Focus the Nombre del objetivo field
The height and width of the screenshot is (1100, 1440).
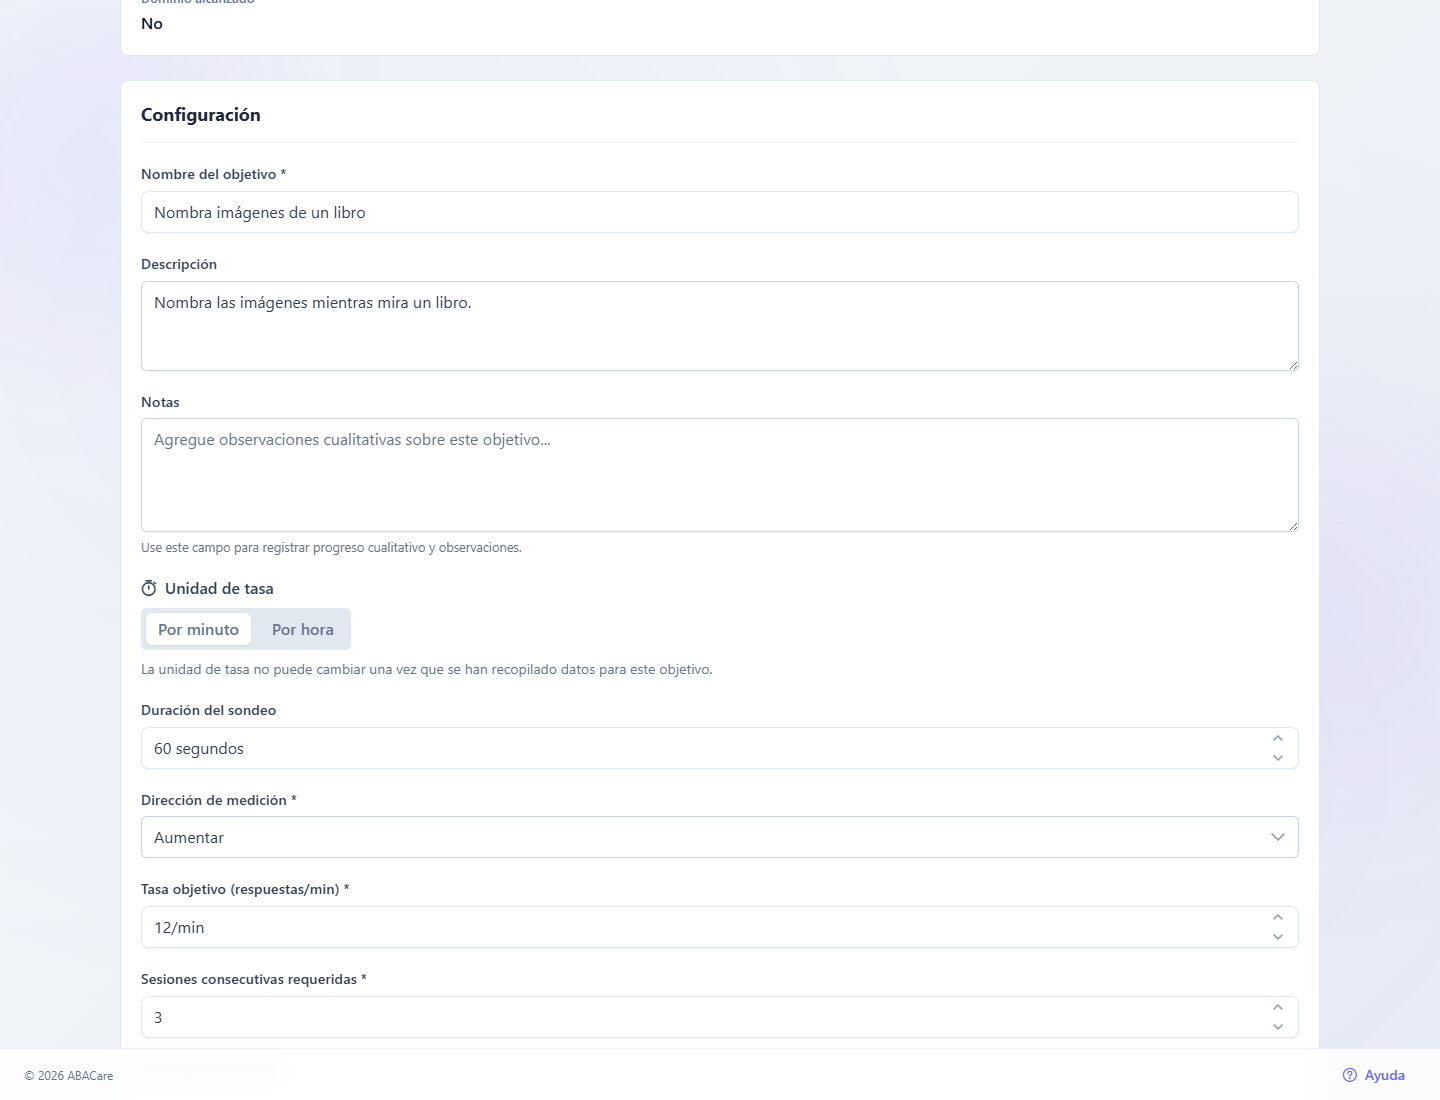pyautogui.click(x=720, y=212)
